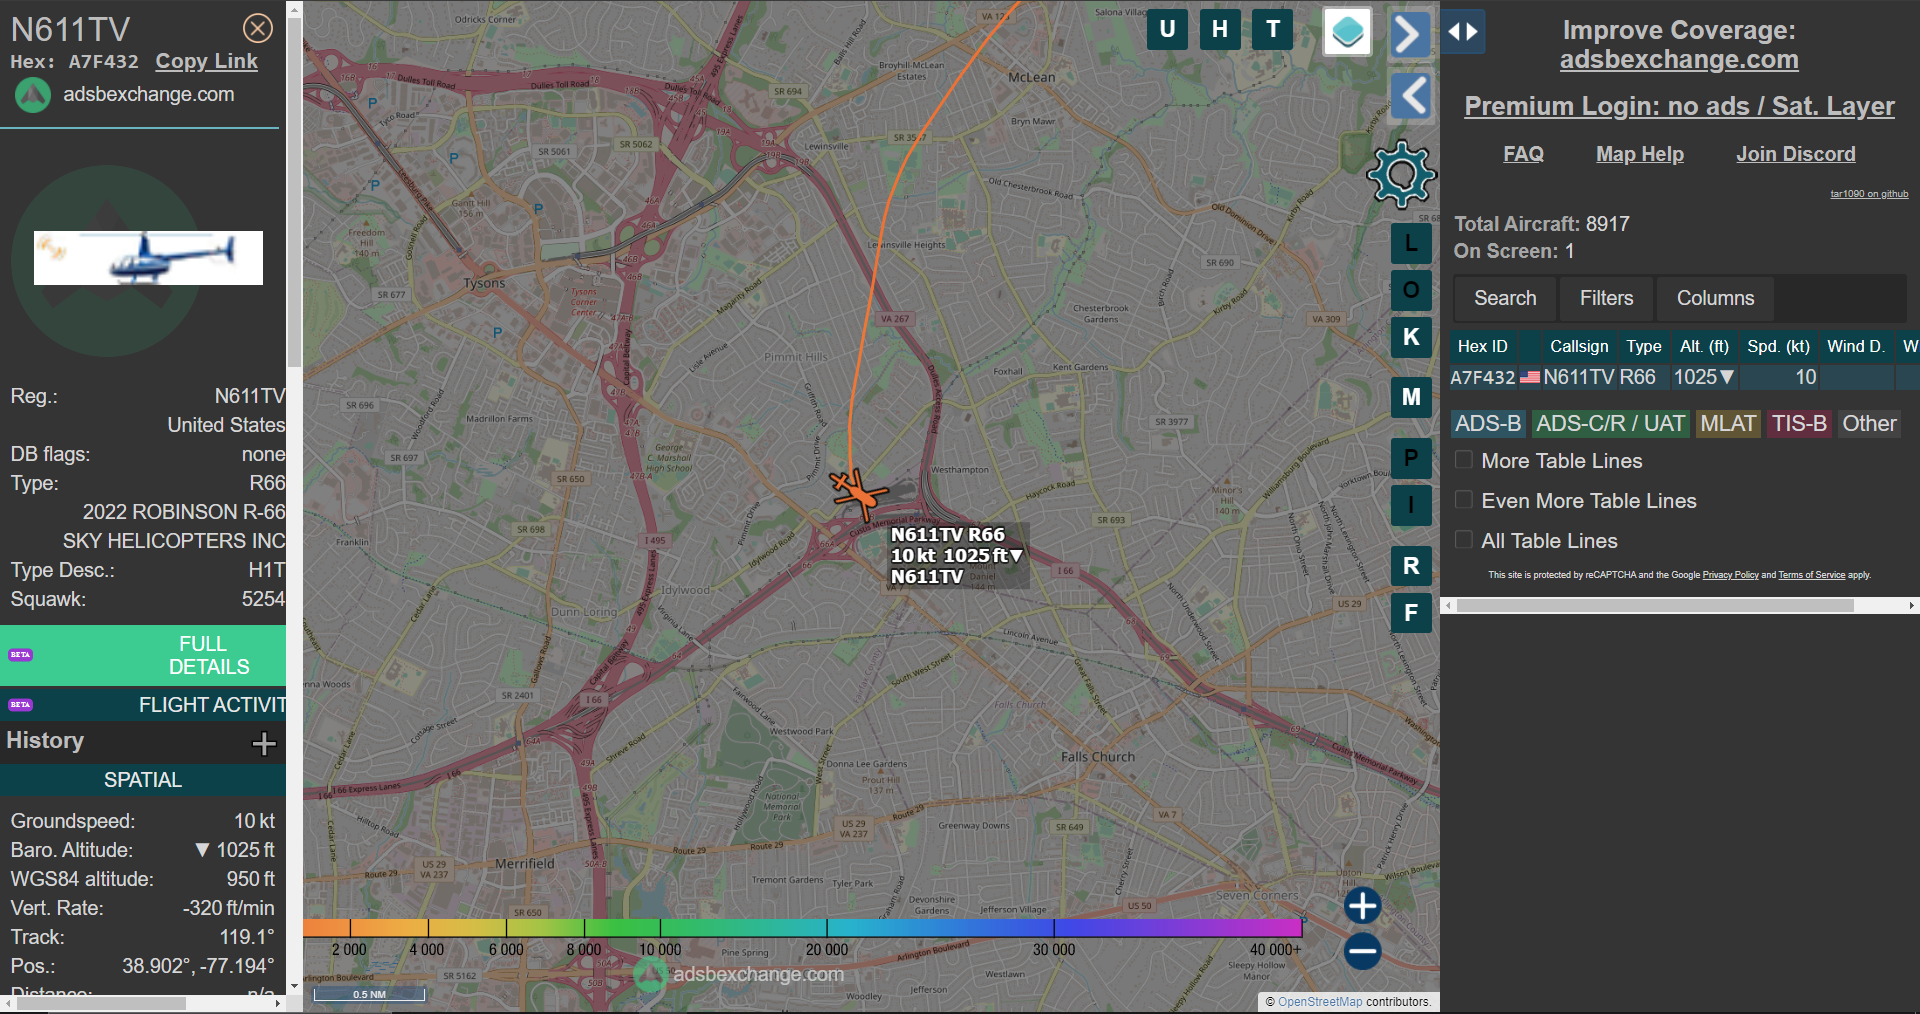Open OpenStreetMap attribution link
Image resolution: width=1920 pixels, height=1014 pixels.
[x=1319, y=1001]
